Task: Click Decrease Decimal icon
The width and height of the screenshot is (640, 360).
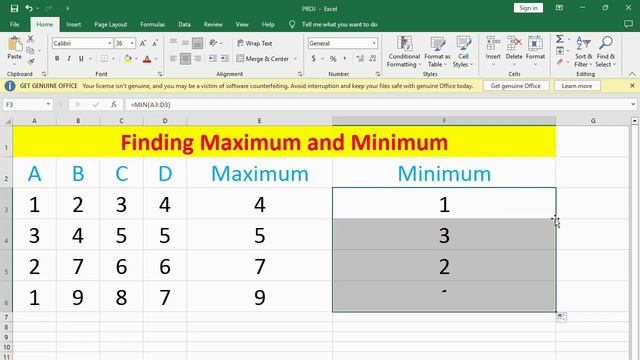Action: coord(373,59)
